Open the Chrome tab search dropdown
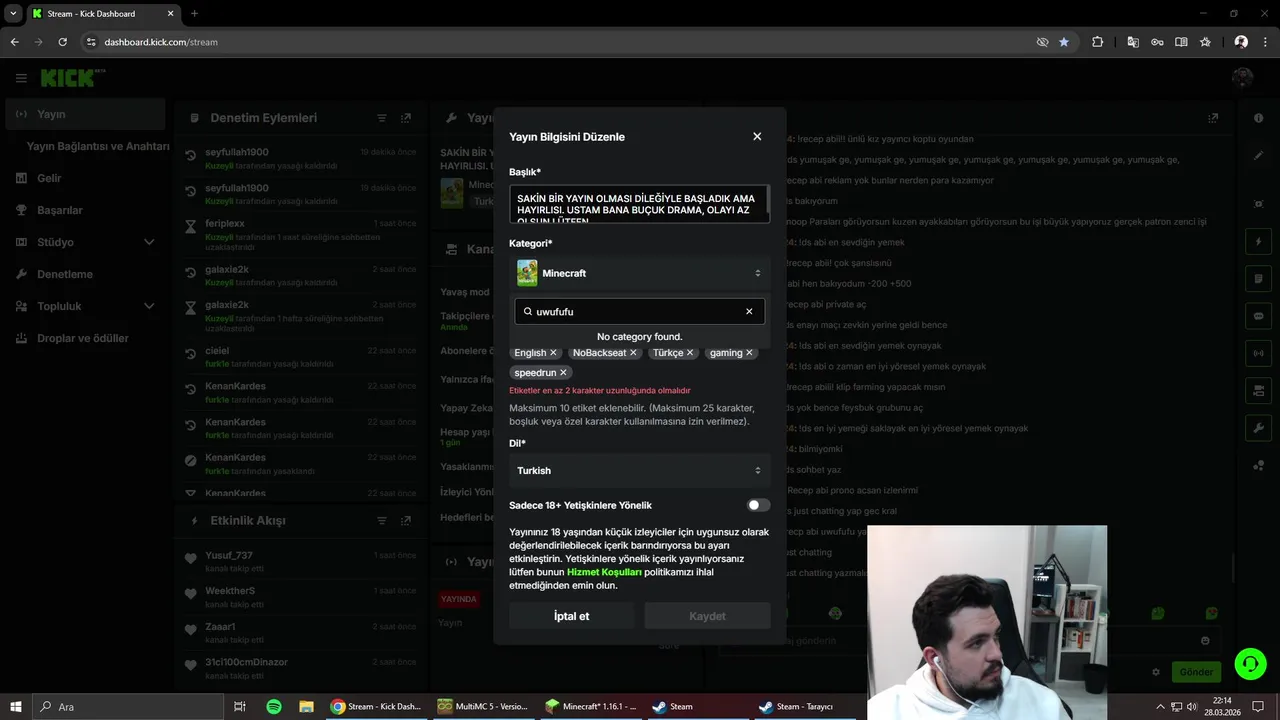The height and width of the screenshot is (720, 1280). click(13, 13)
